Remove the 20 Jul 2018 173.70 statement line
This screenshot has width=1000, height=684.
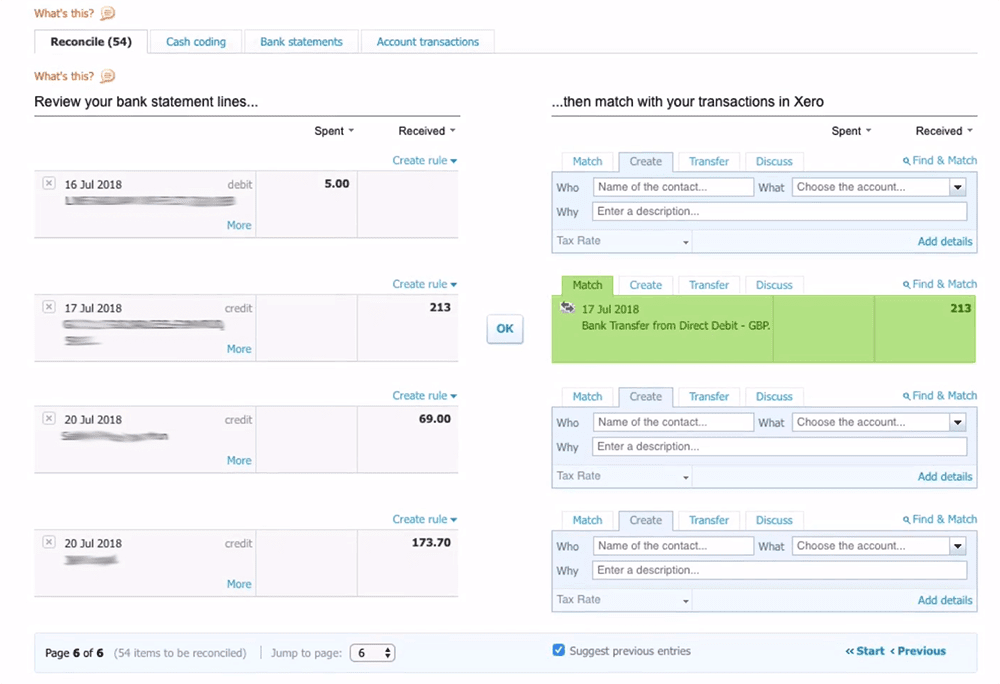(x=48, y=542)
